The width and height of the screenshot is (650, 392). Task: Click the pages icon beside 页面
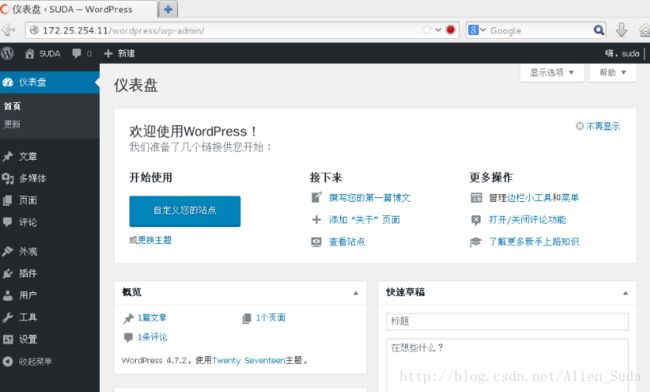click(7, 201)
